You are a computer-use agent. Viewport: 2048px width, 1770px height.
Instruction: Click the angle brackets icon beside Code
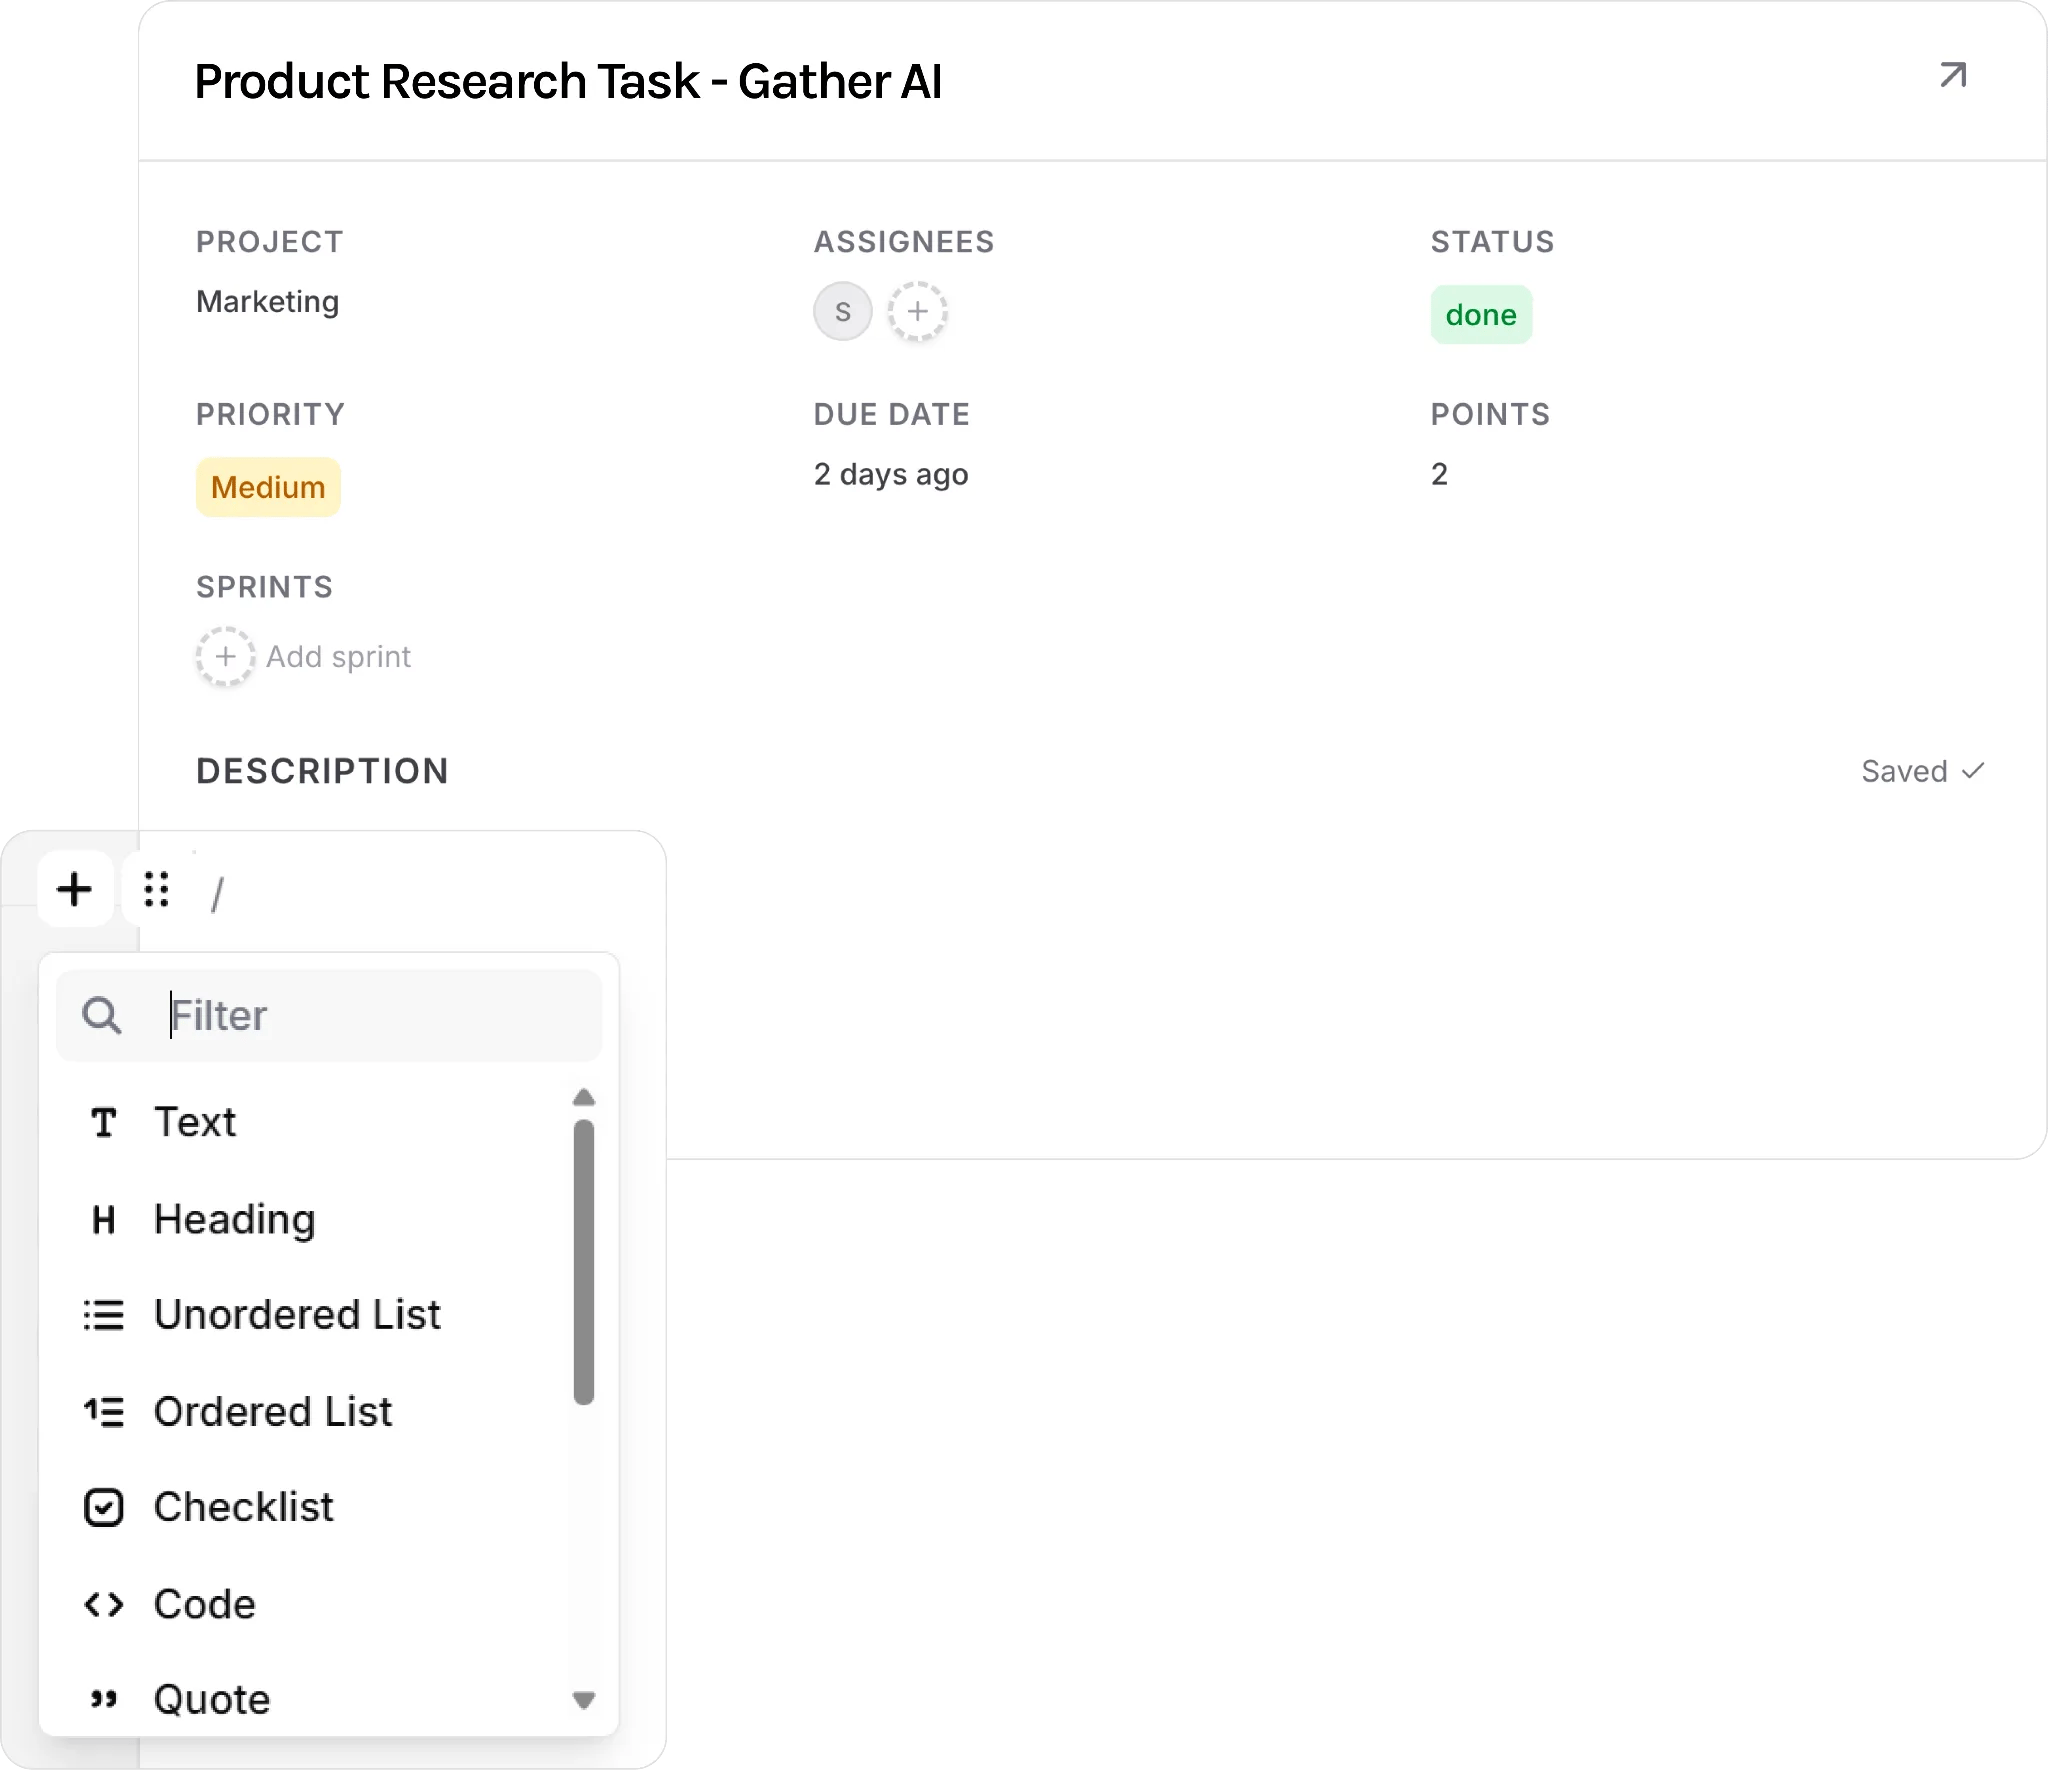104,1605
